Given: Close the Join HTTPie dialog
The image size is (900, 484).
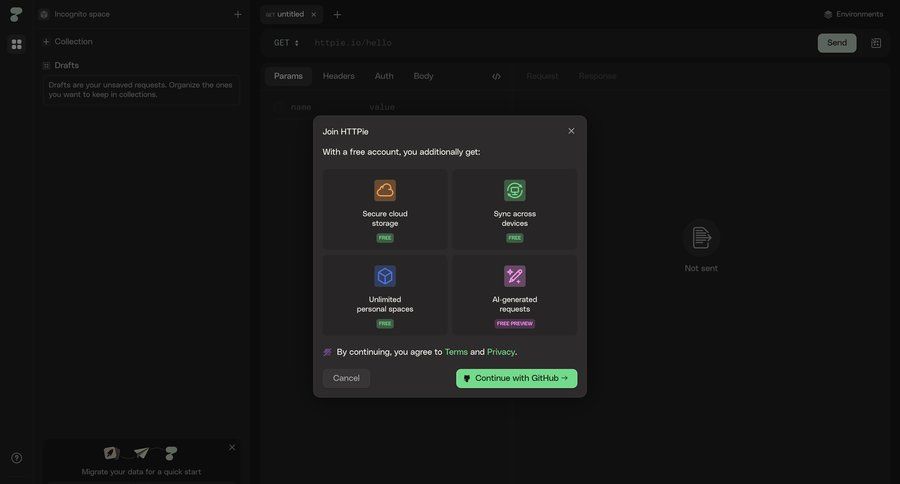Looking at the screenshot, I should 571,131.
